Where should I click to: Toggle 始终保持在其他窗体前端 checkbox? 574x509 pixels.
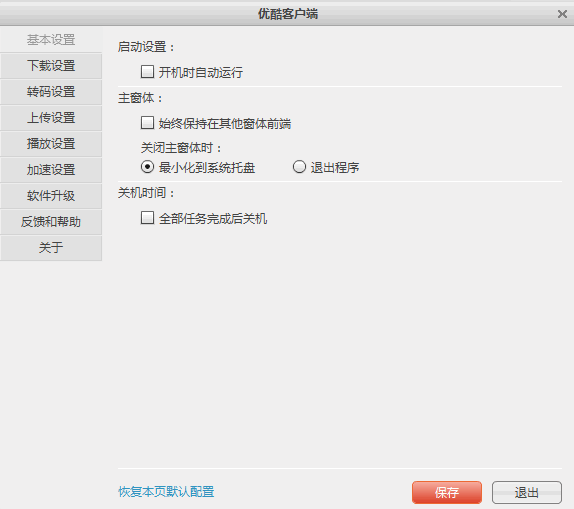coord(147,123)
